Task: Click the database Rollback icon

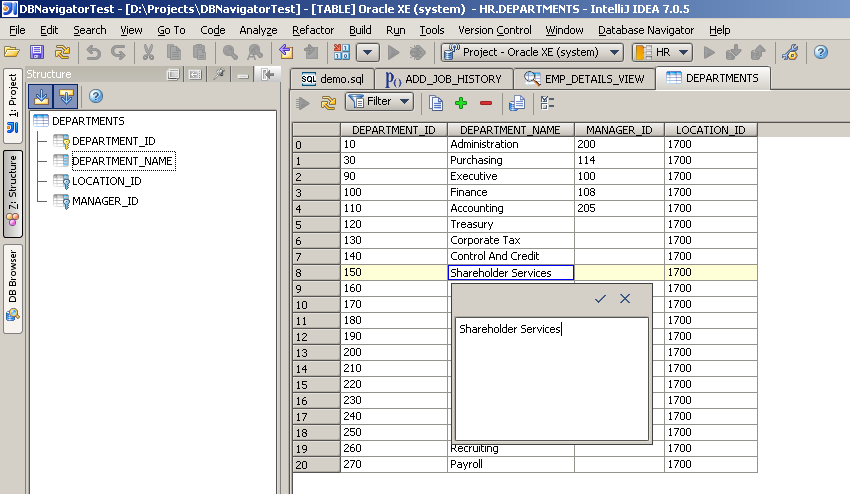Action: point(758,53)
